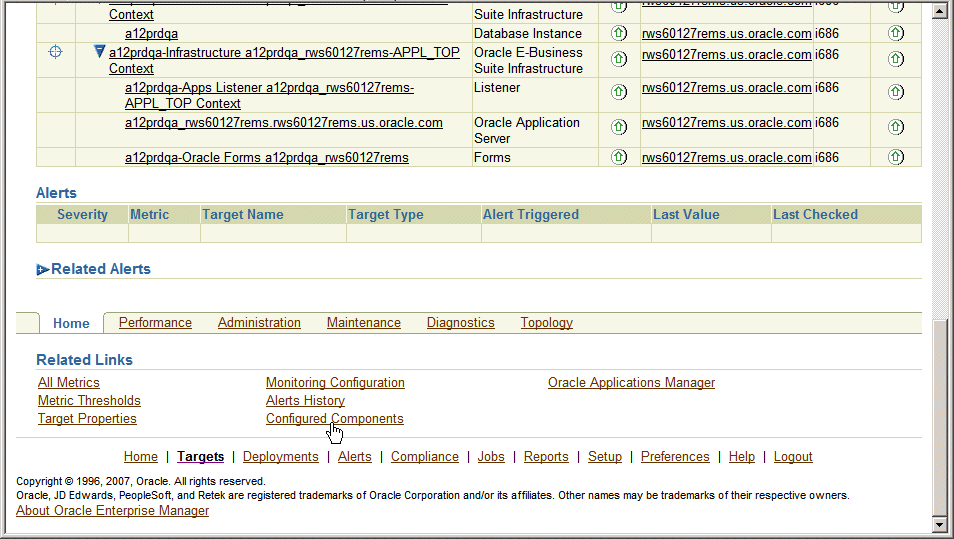Viewport: 954px width, 539px height.
Task: Switch to the Diagnostics tab
Action: 461,322
